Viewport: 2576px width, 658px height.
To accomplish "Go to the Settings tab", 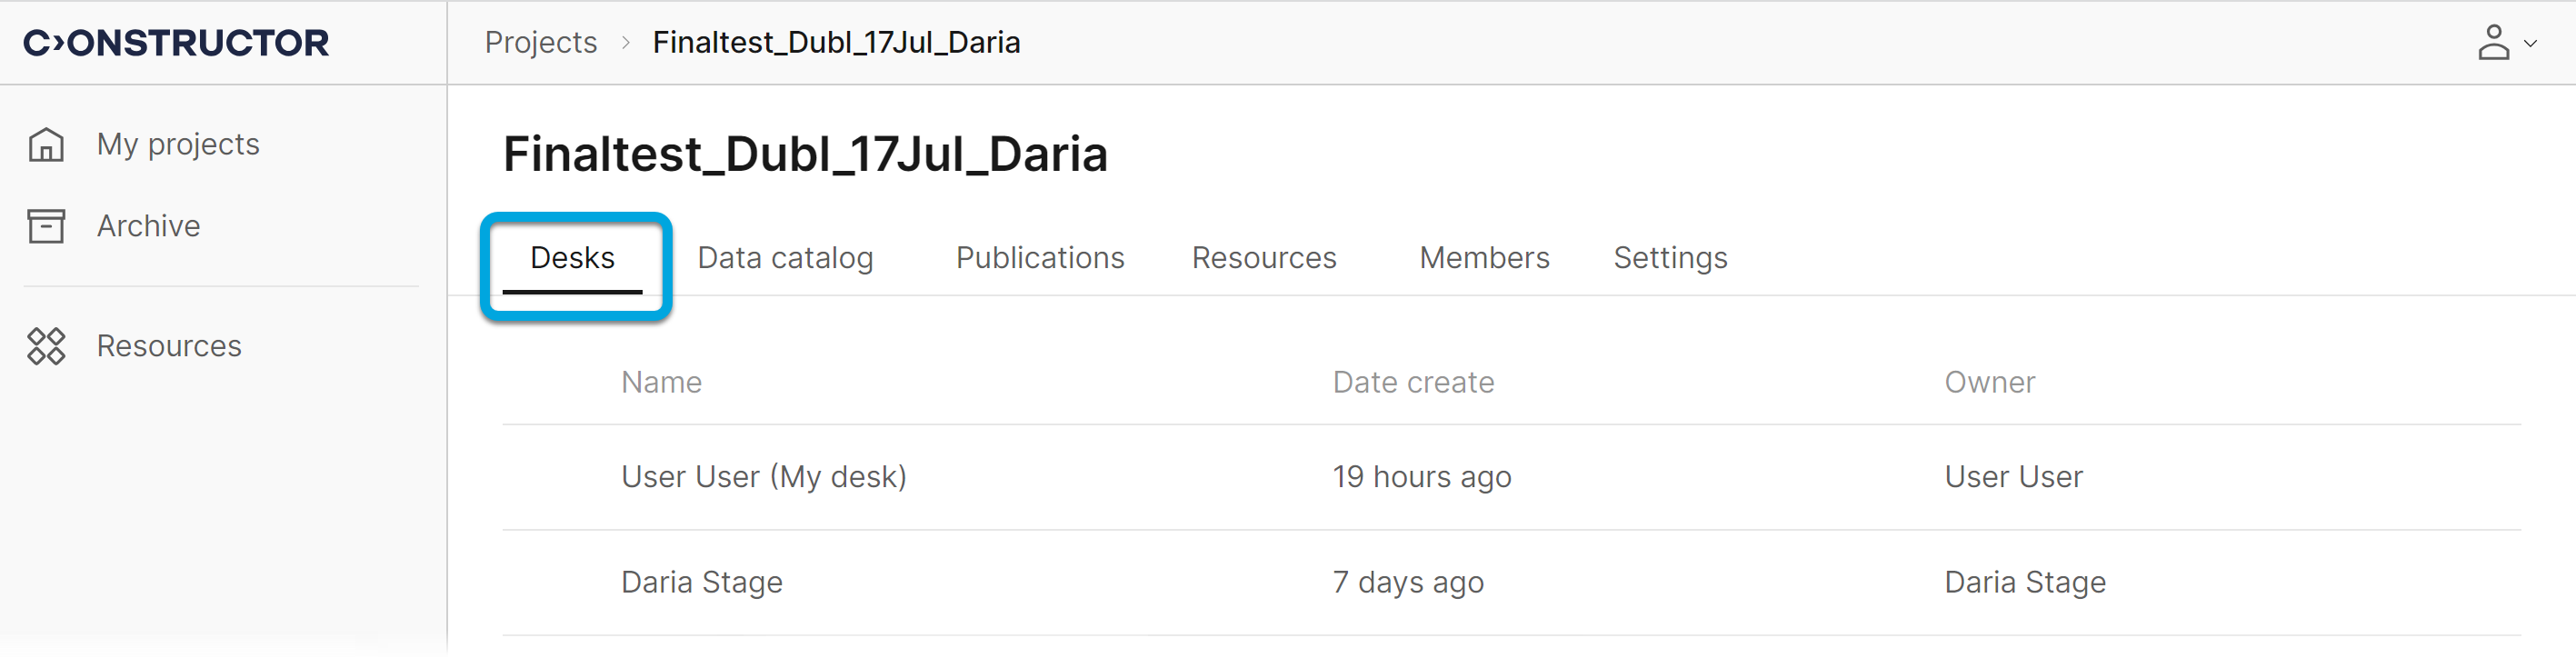I will pos(1669,258).
